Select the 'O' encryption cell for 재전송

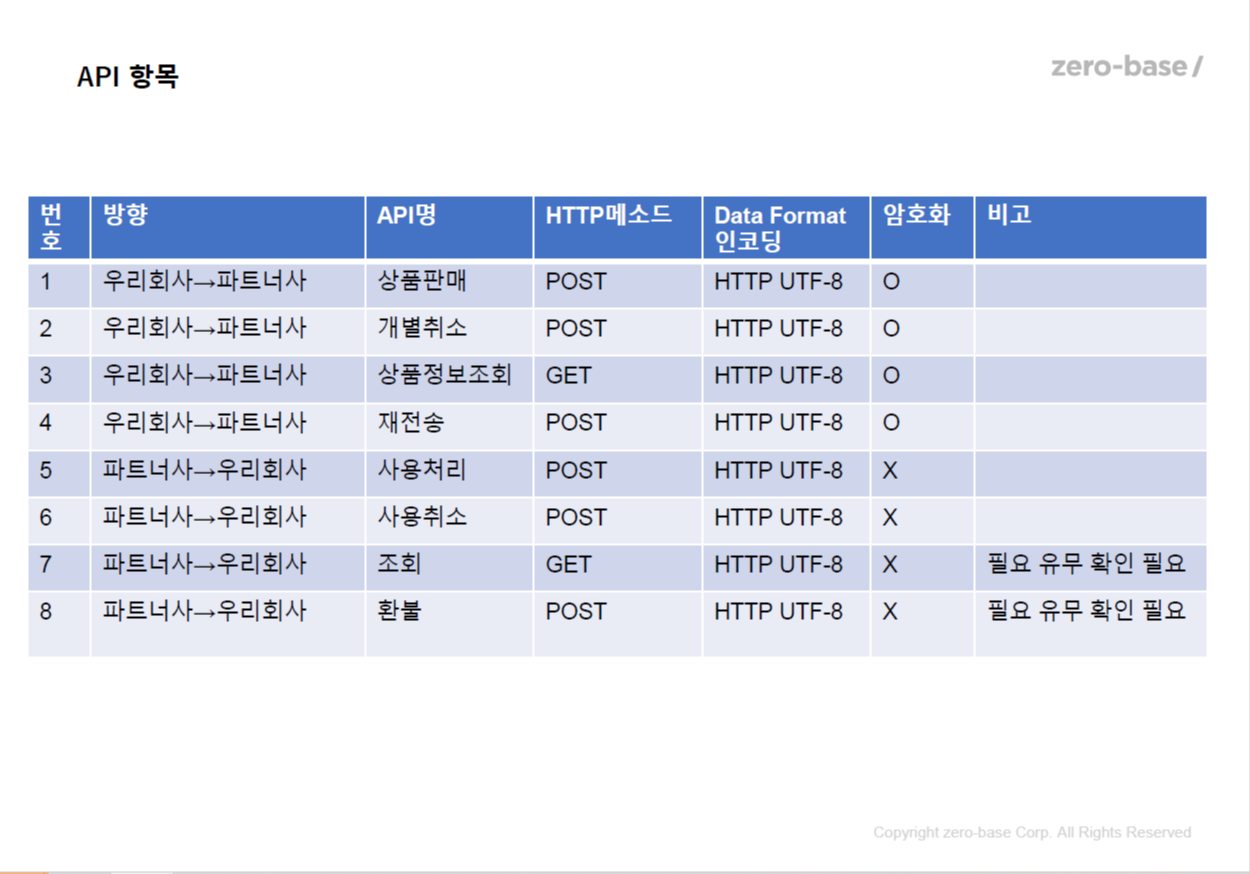922,425
